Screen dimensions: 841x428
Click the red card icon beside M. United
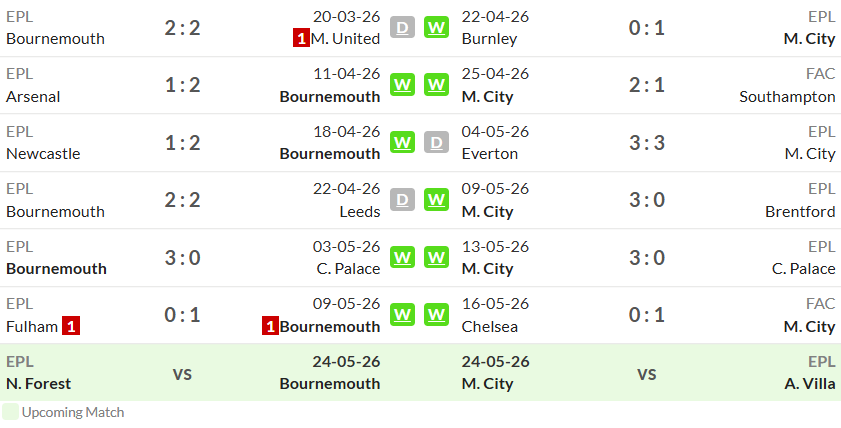(x=301, y=39)
